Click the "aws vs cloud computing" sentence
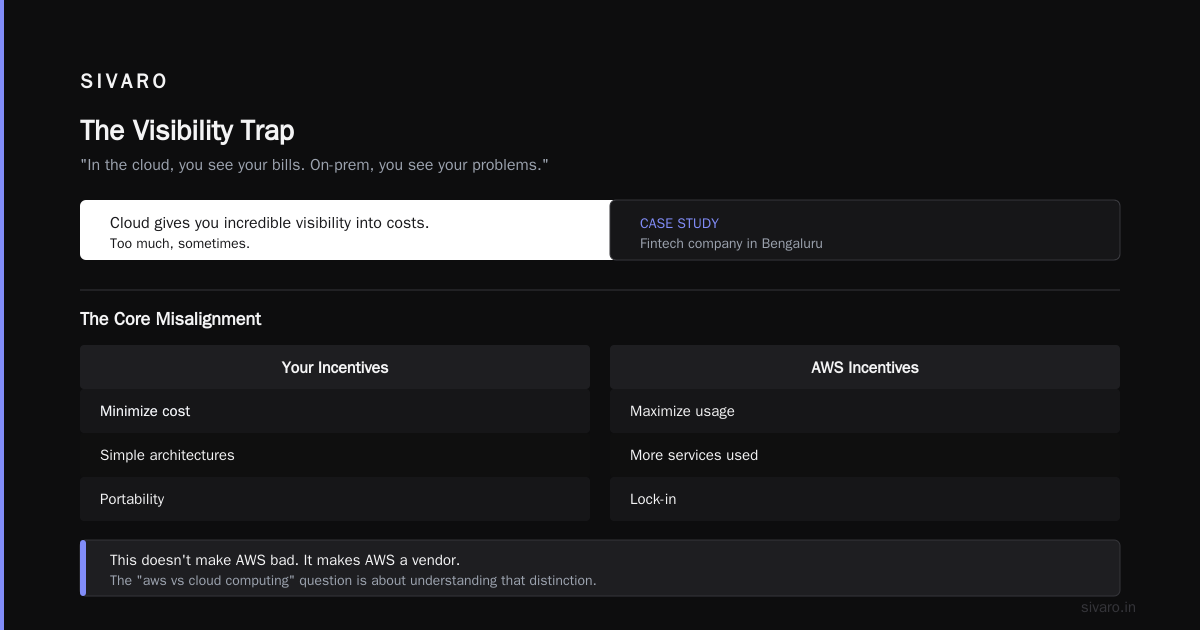Image resolution: width=1200 pixels, height=630 pixels. (353, 580)
